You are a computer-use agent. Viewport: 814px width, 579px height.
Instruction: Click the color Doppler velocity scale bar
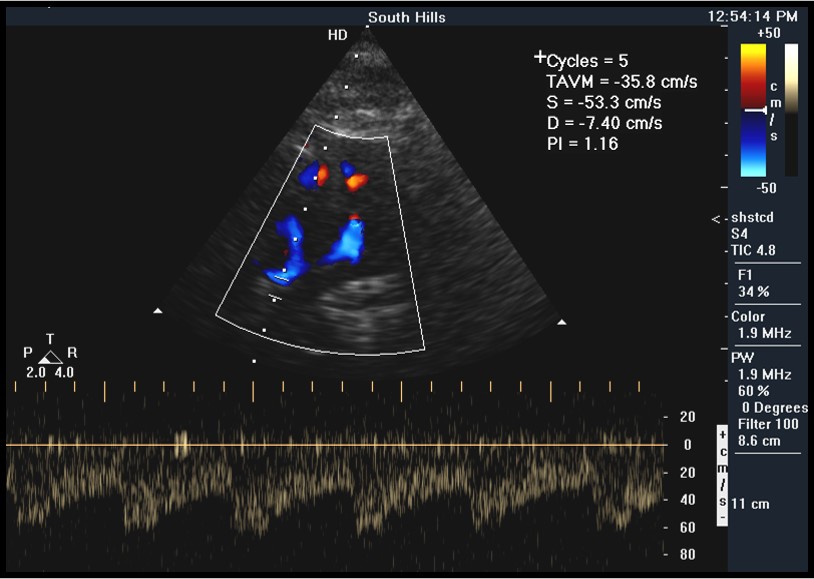pyautogui.click(x=753, y=109)
